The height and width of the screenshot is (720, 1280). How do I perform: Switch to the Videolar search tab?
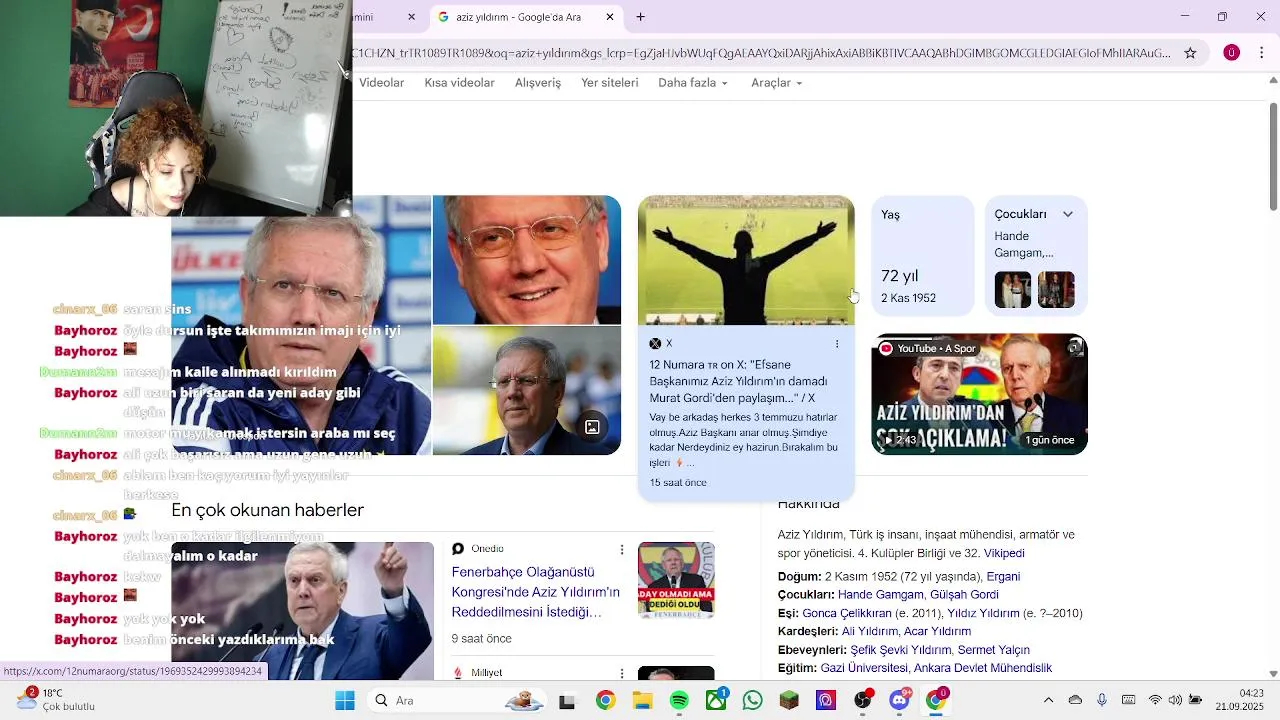382,83
